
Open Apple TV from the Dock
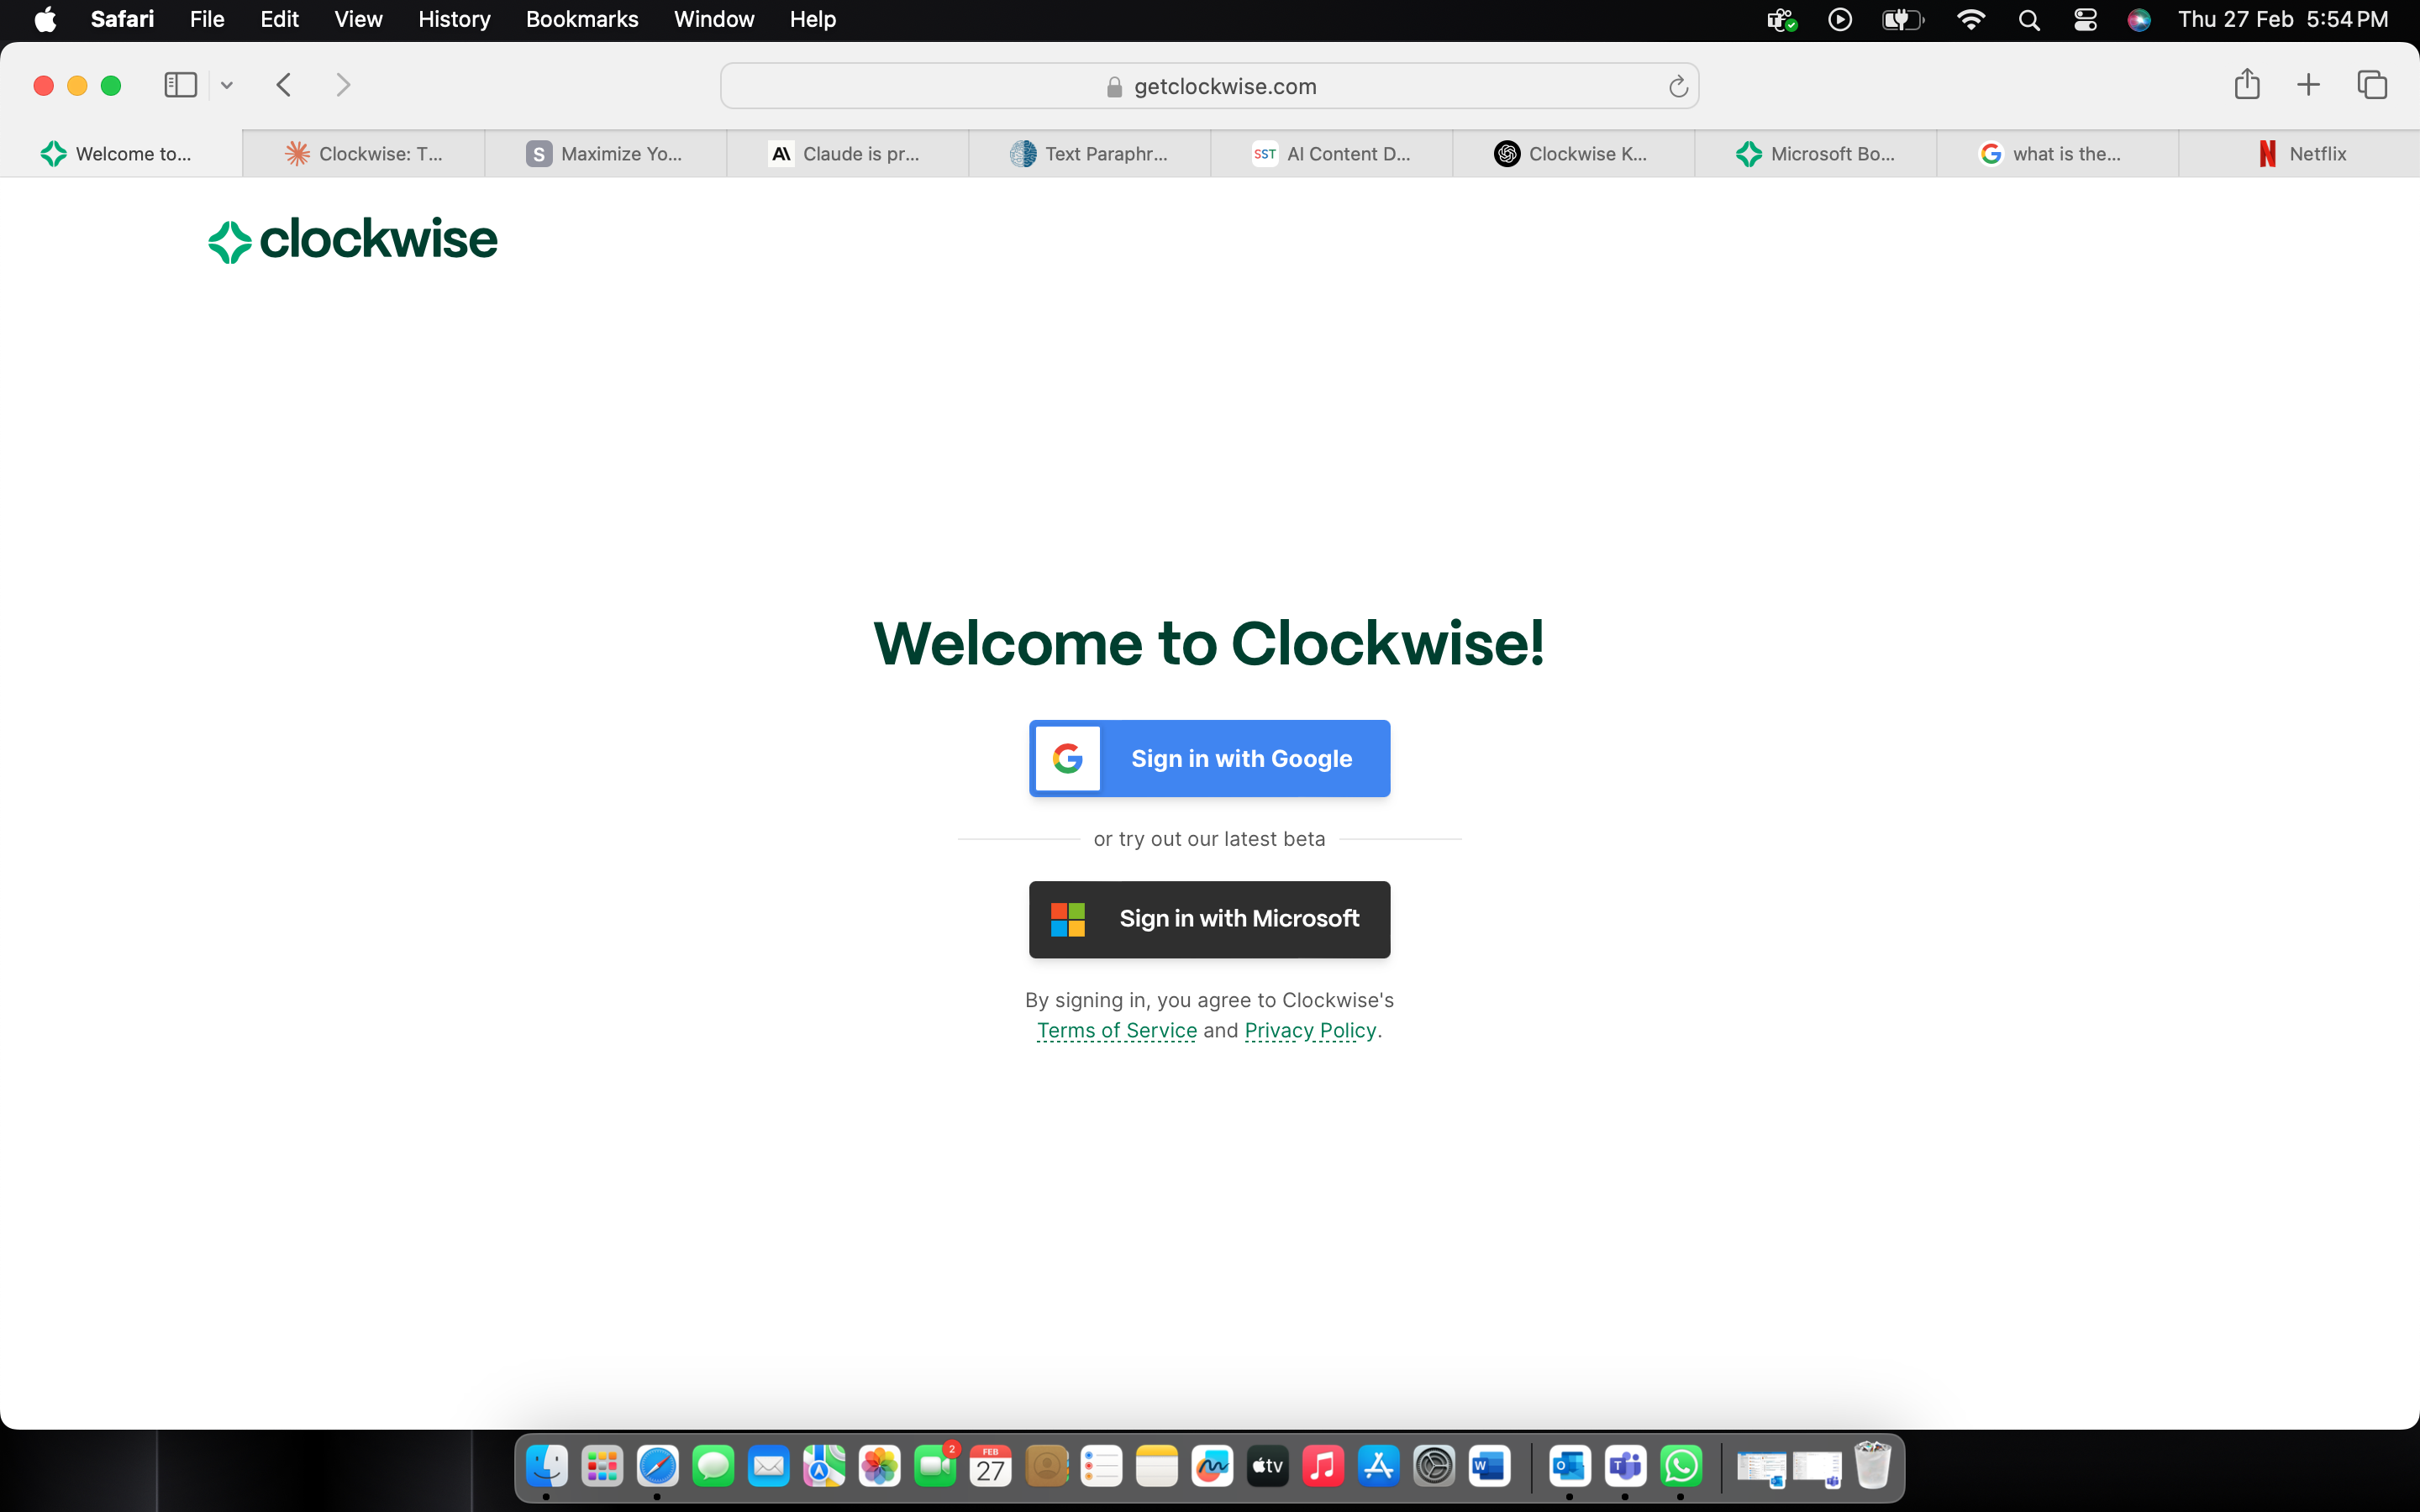[x=1268, y=1467]
